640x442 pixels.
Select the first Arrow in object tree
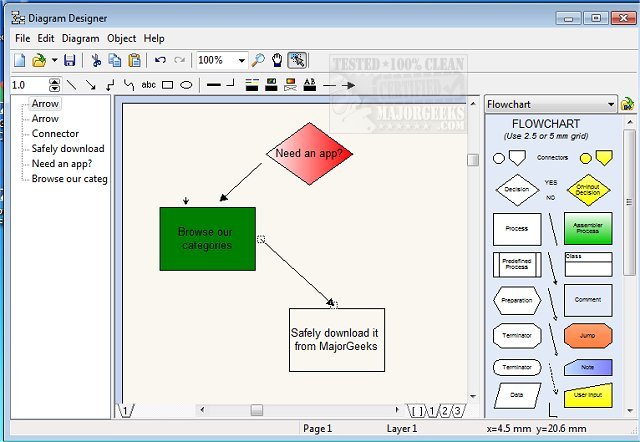[x=45, y=104]
